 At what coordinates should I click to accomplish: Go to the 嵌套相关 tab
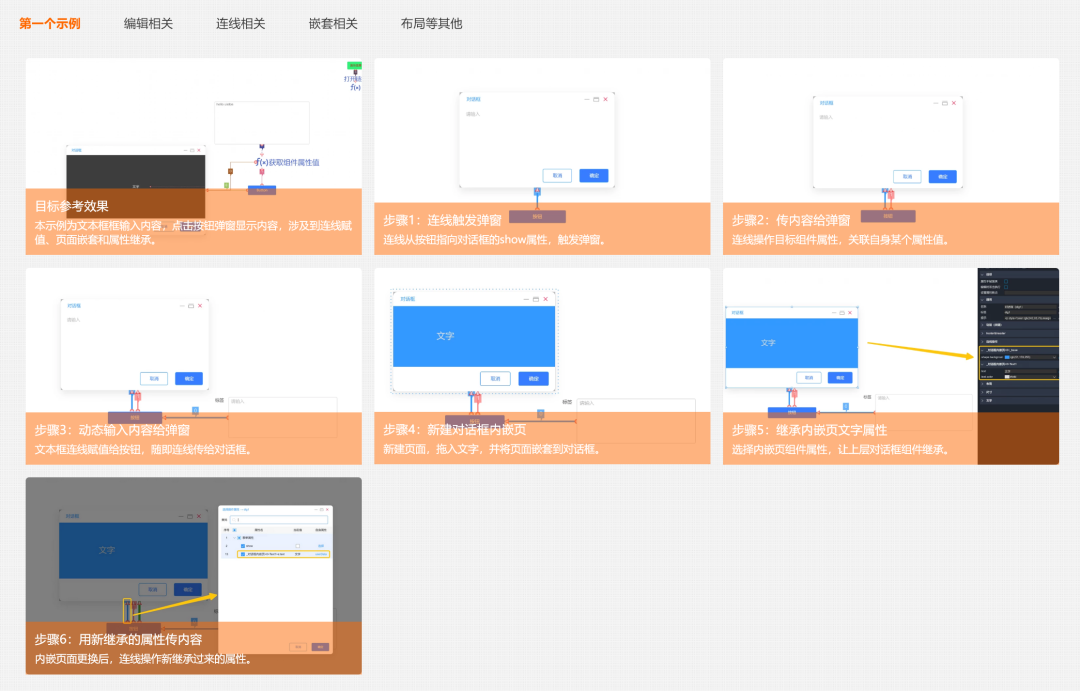point(333,23)
